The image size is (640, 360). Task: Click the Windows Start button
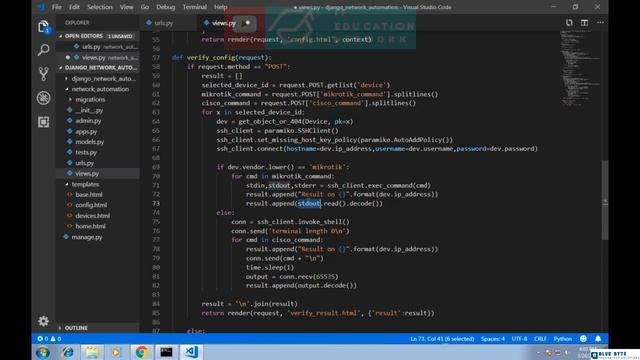pyautogui.click(x=42, y=352)
